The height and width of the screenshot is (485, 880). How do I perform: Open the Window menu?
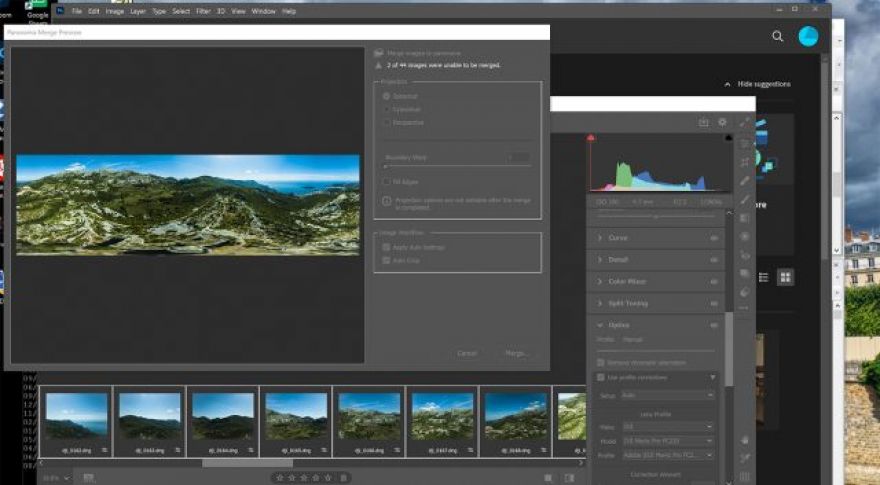click(x=263, y=11)
